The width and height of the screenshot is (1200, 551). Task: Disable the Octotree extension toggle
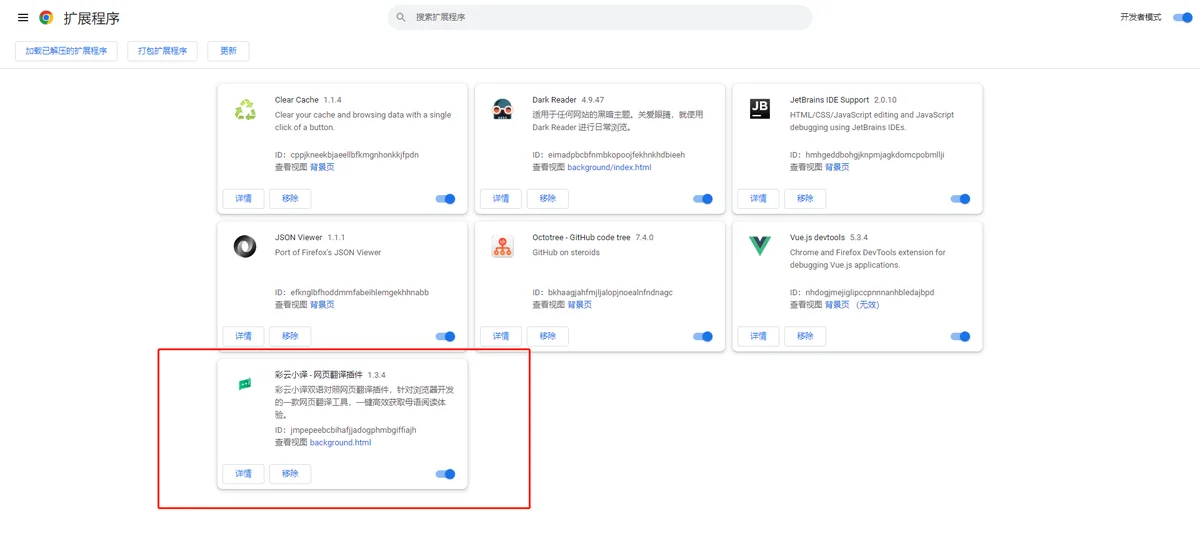tap(703, 336)
